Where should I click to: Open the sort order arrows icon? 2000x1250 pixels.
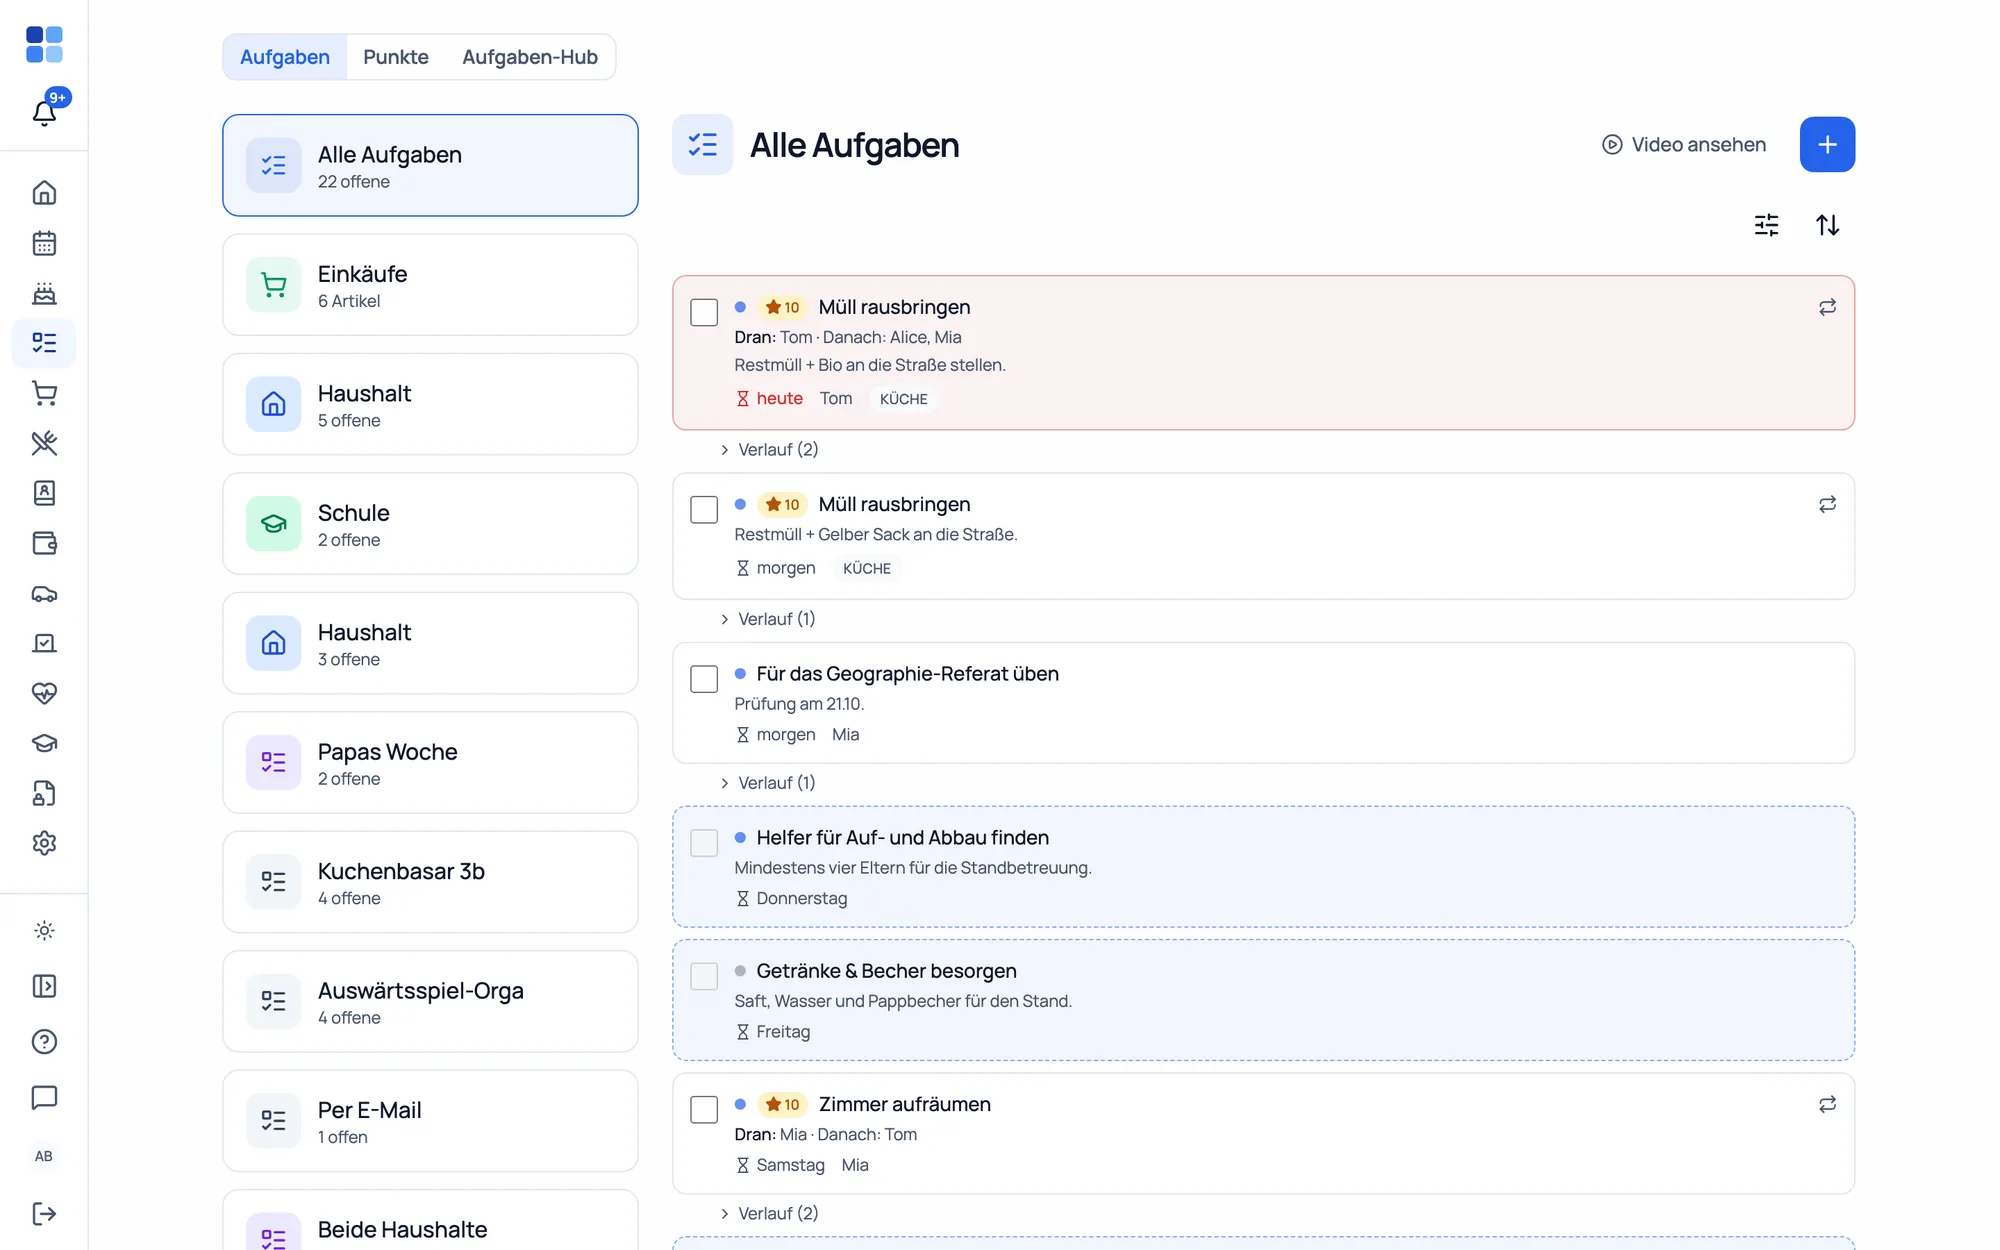click(1828, 225)
